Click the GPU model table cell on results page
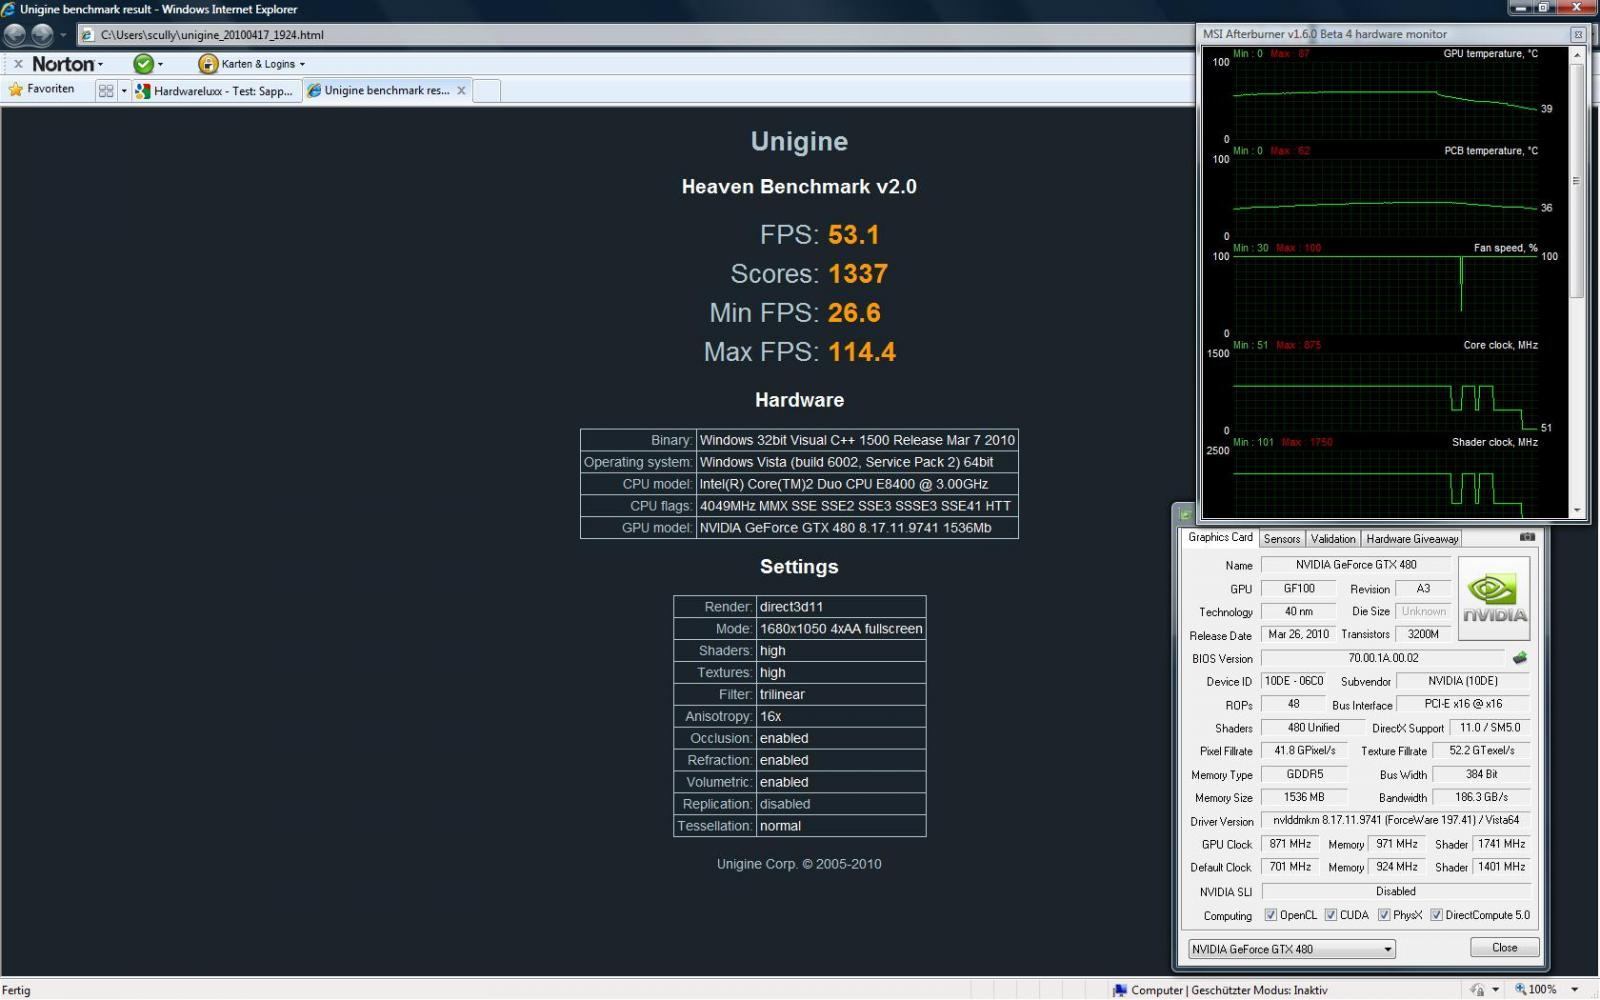Image resolution: width=1600 pixels, height=1000 pixels. (857, 528)
